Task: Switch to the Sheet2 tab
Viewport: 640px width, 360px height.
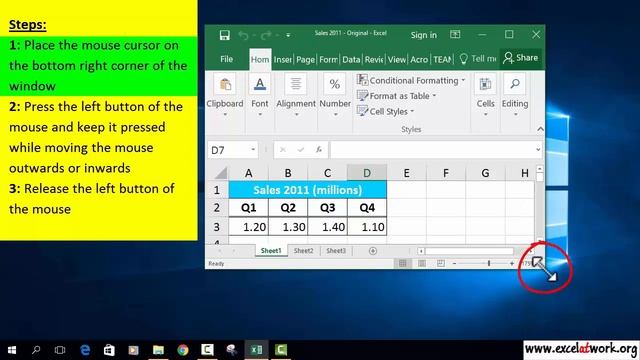Action: (x=304, y=251)
